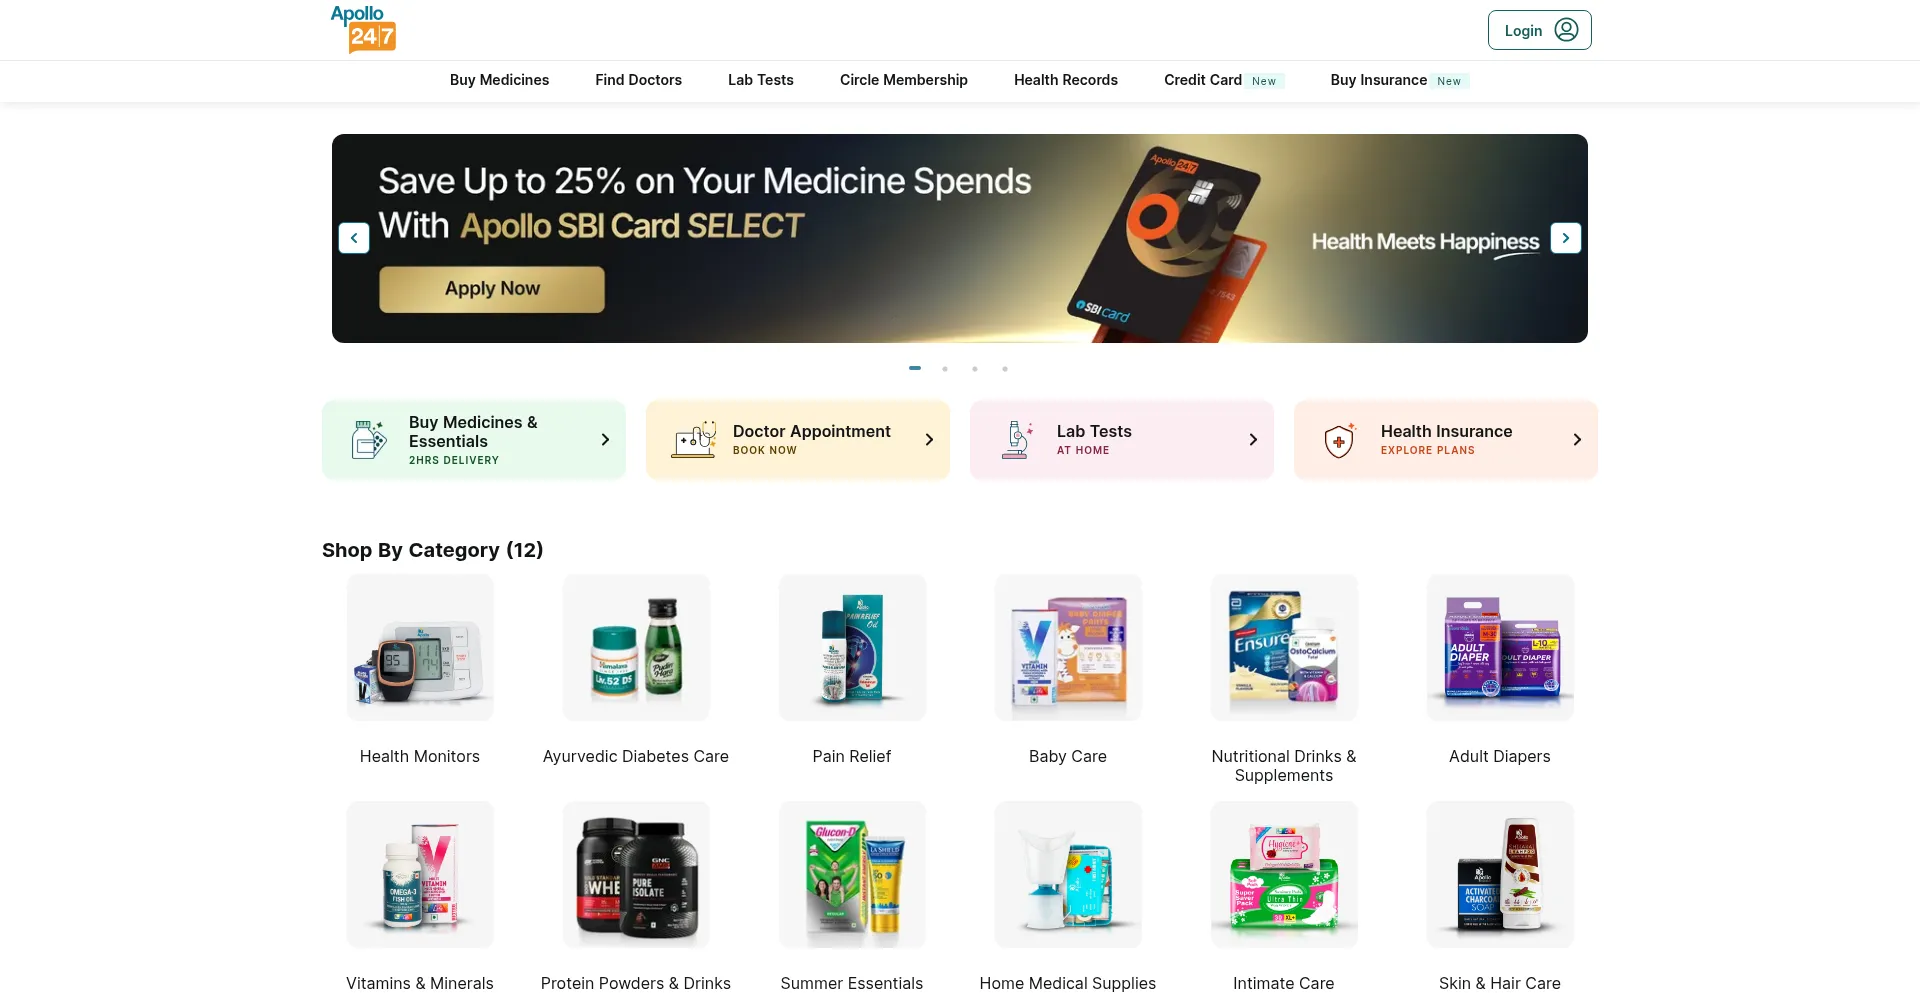
Task: Click the user profile icon beside Login
Action: pos(1566,30)
